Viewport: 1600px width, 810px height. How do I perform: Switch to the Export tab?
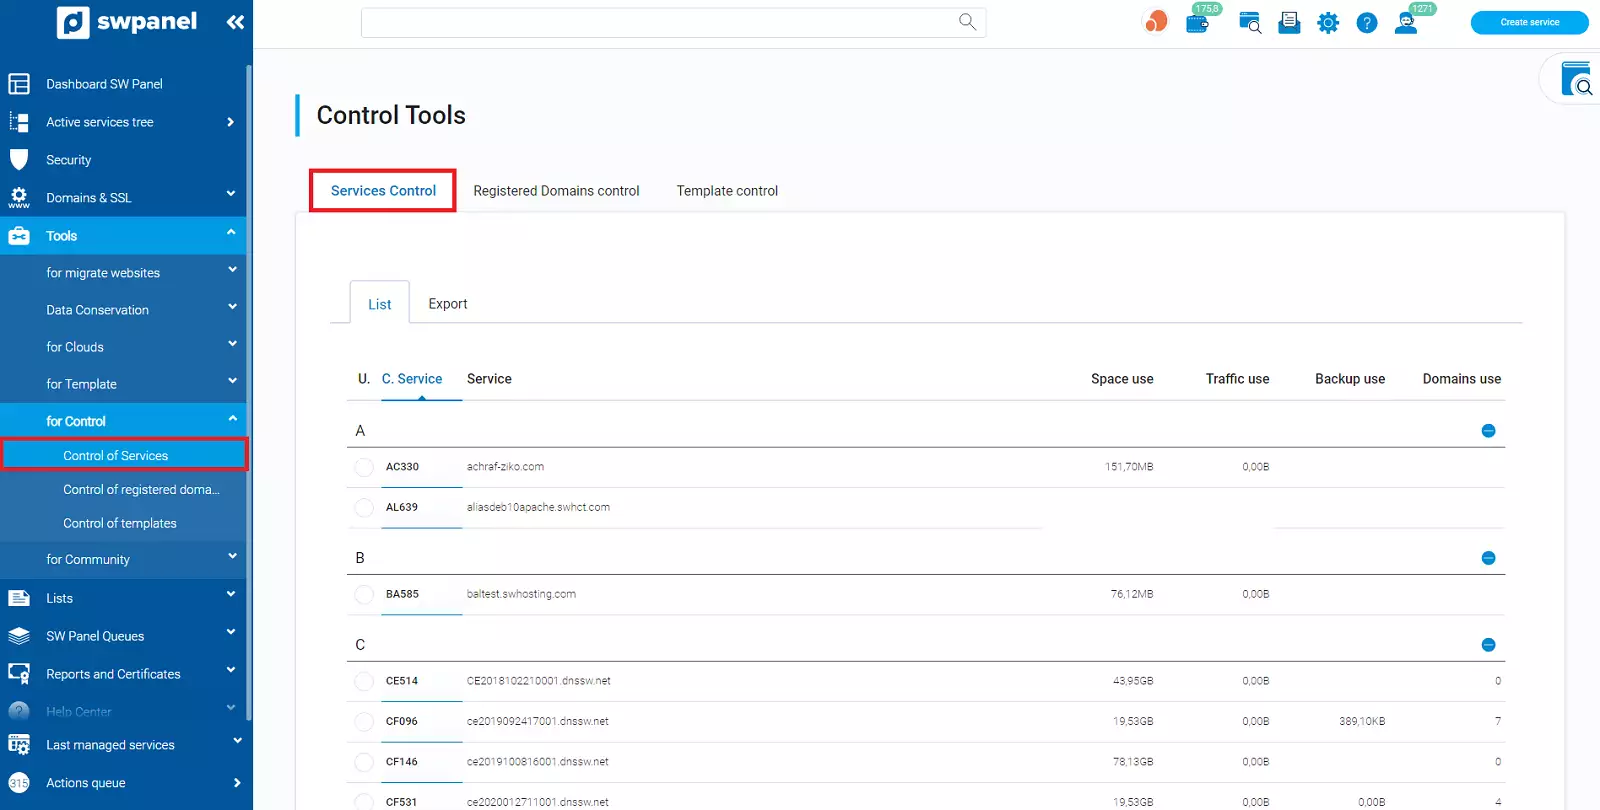[x=447, y=304]
